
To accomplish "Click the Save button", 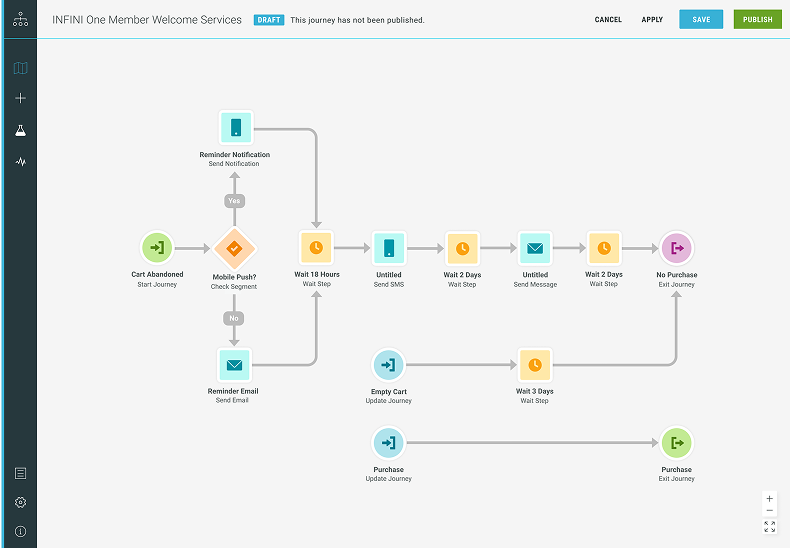I will [701, 20].
